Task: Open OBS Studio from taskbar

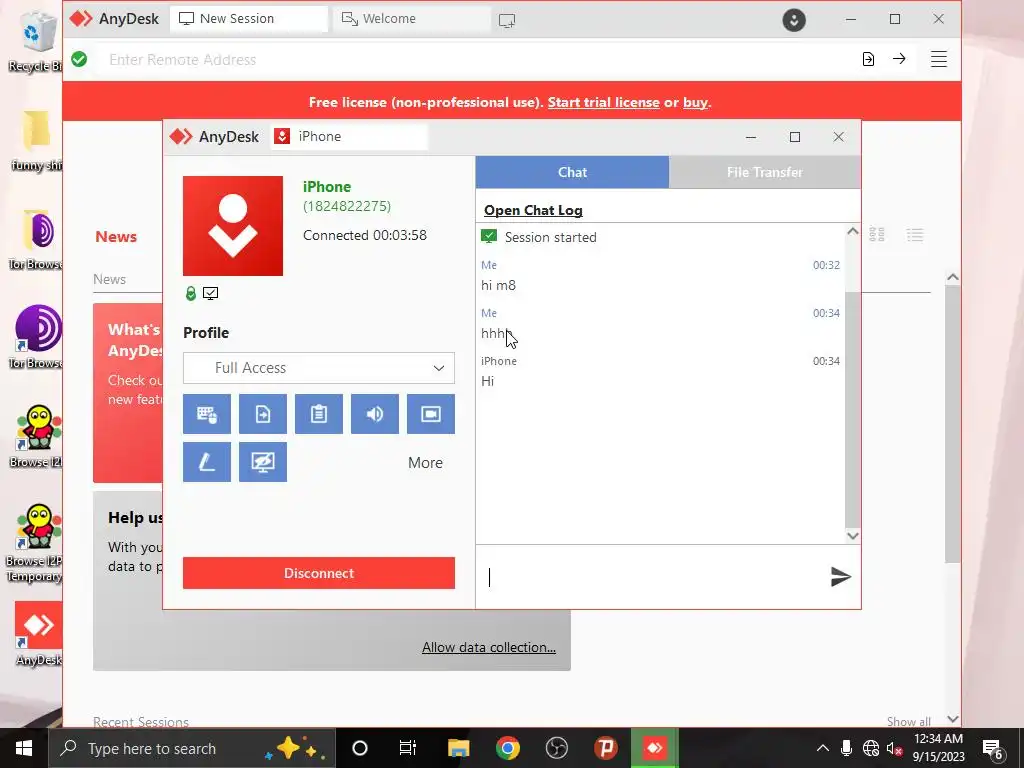Action: pos(556,748)
